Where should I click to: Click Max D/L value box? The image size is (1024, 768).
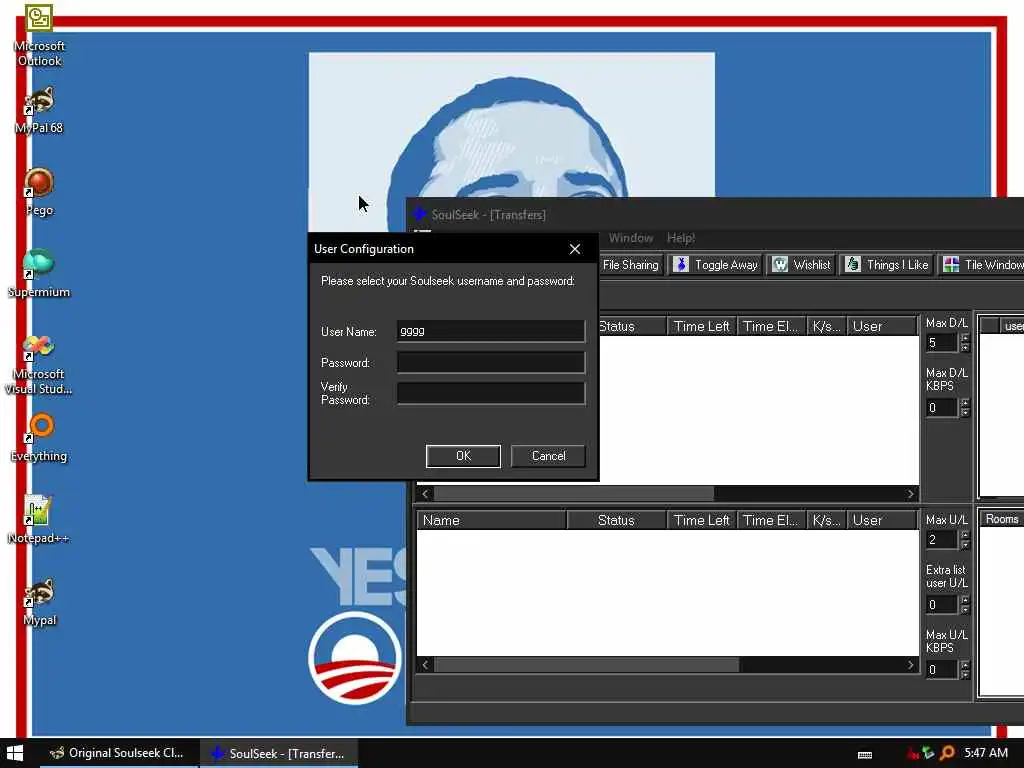942,342
